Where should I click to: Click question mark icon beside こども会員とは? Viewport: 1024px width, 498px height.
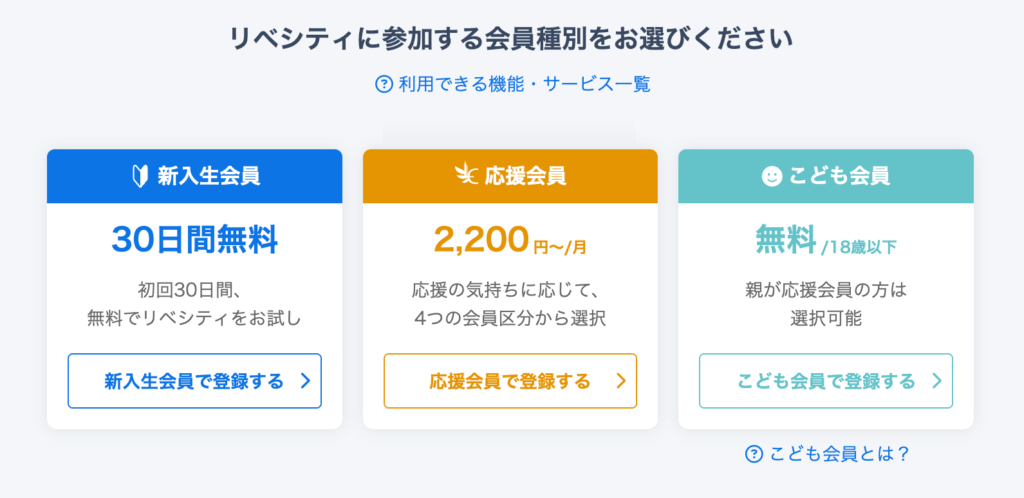754,454
